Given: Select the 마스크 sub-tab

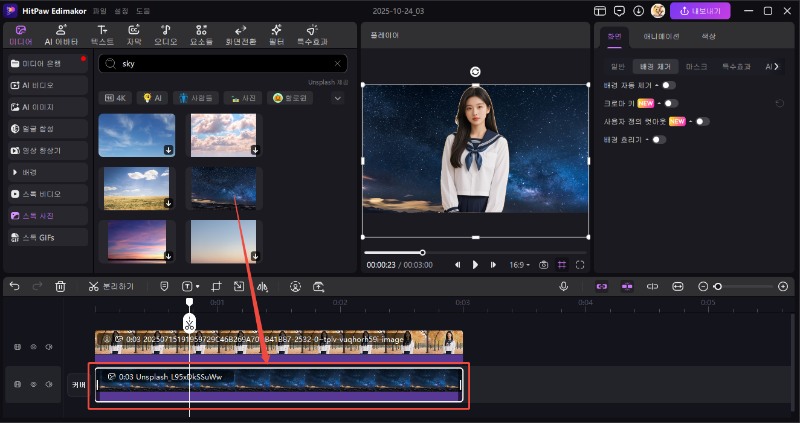Looking at the screenshot, I should tap(697, 66).
